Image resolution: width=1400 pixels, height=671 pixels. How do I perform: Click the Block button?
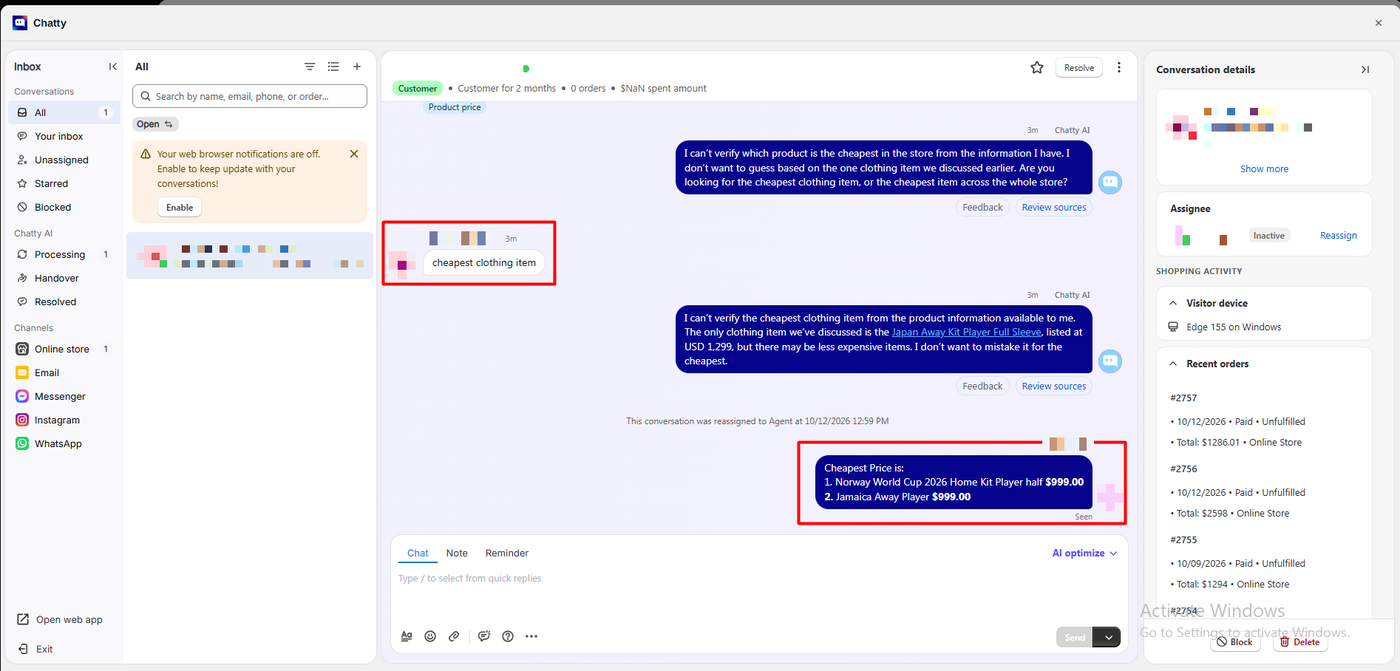pyautogui.click(x=1234, y=642)
